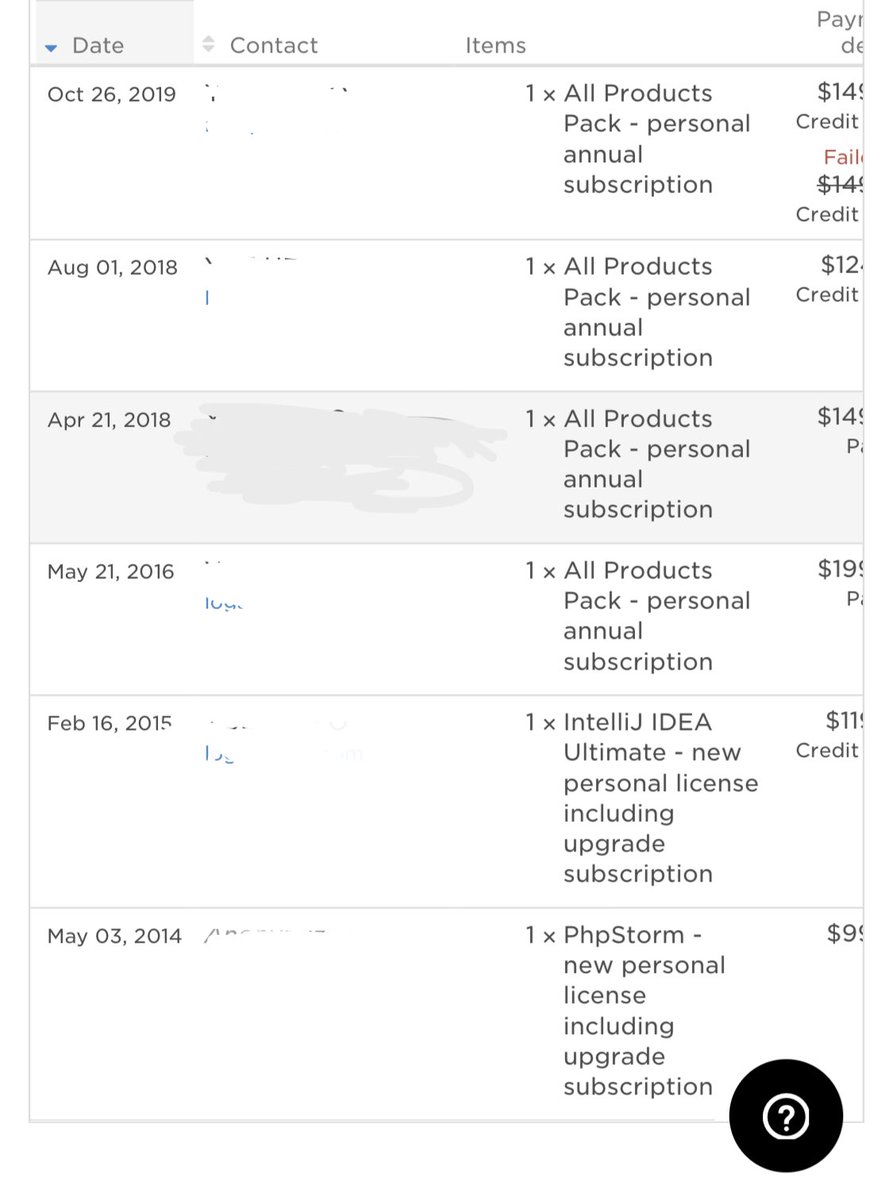Image resolution: width=893 pixels, height=1200 pixels.
Task: Open the help question mark button
Action: coord(786,1116)
